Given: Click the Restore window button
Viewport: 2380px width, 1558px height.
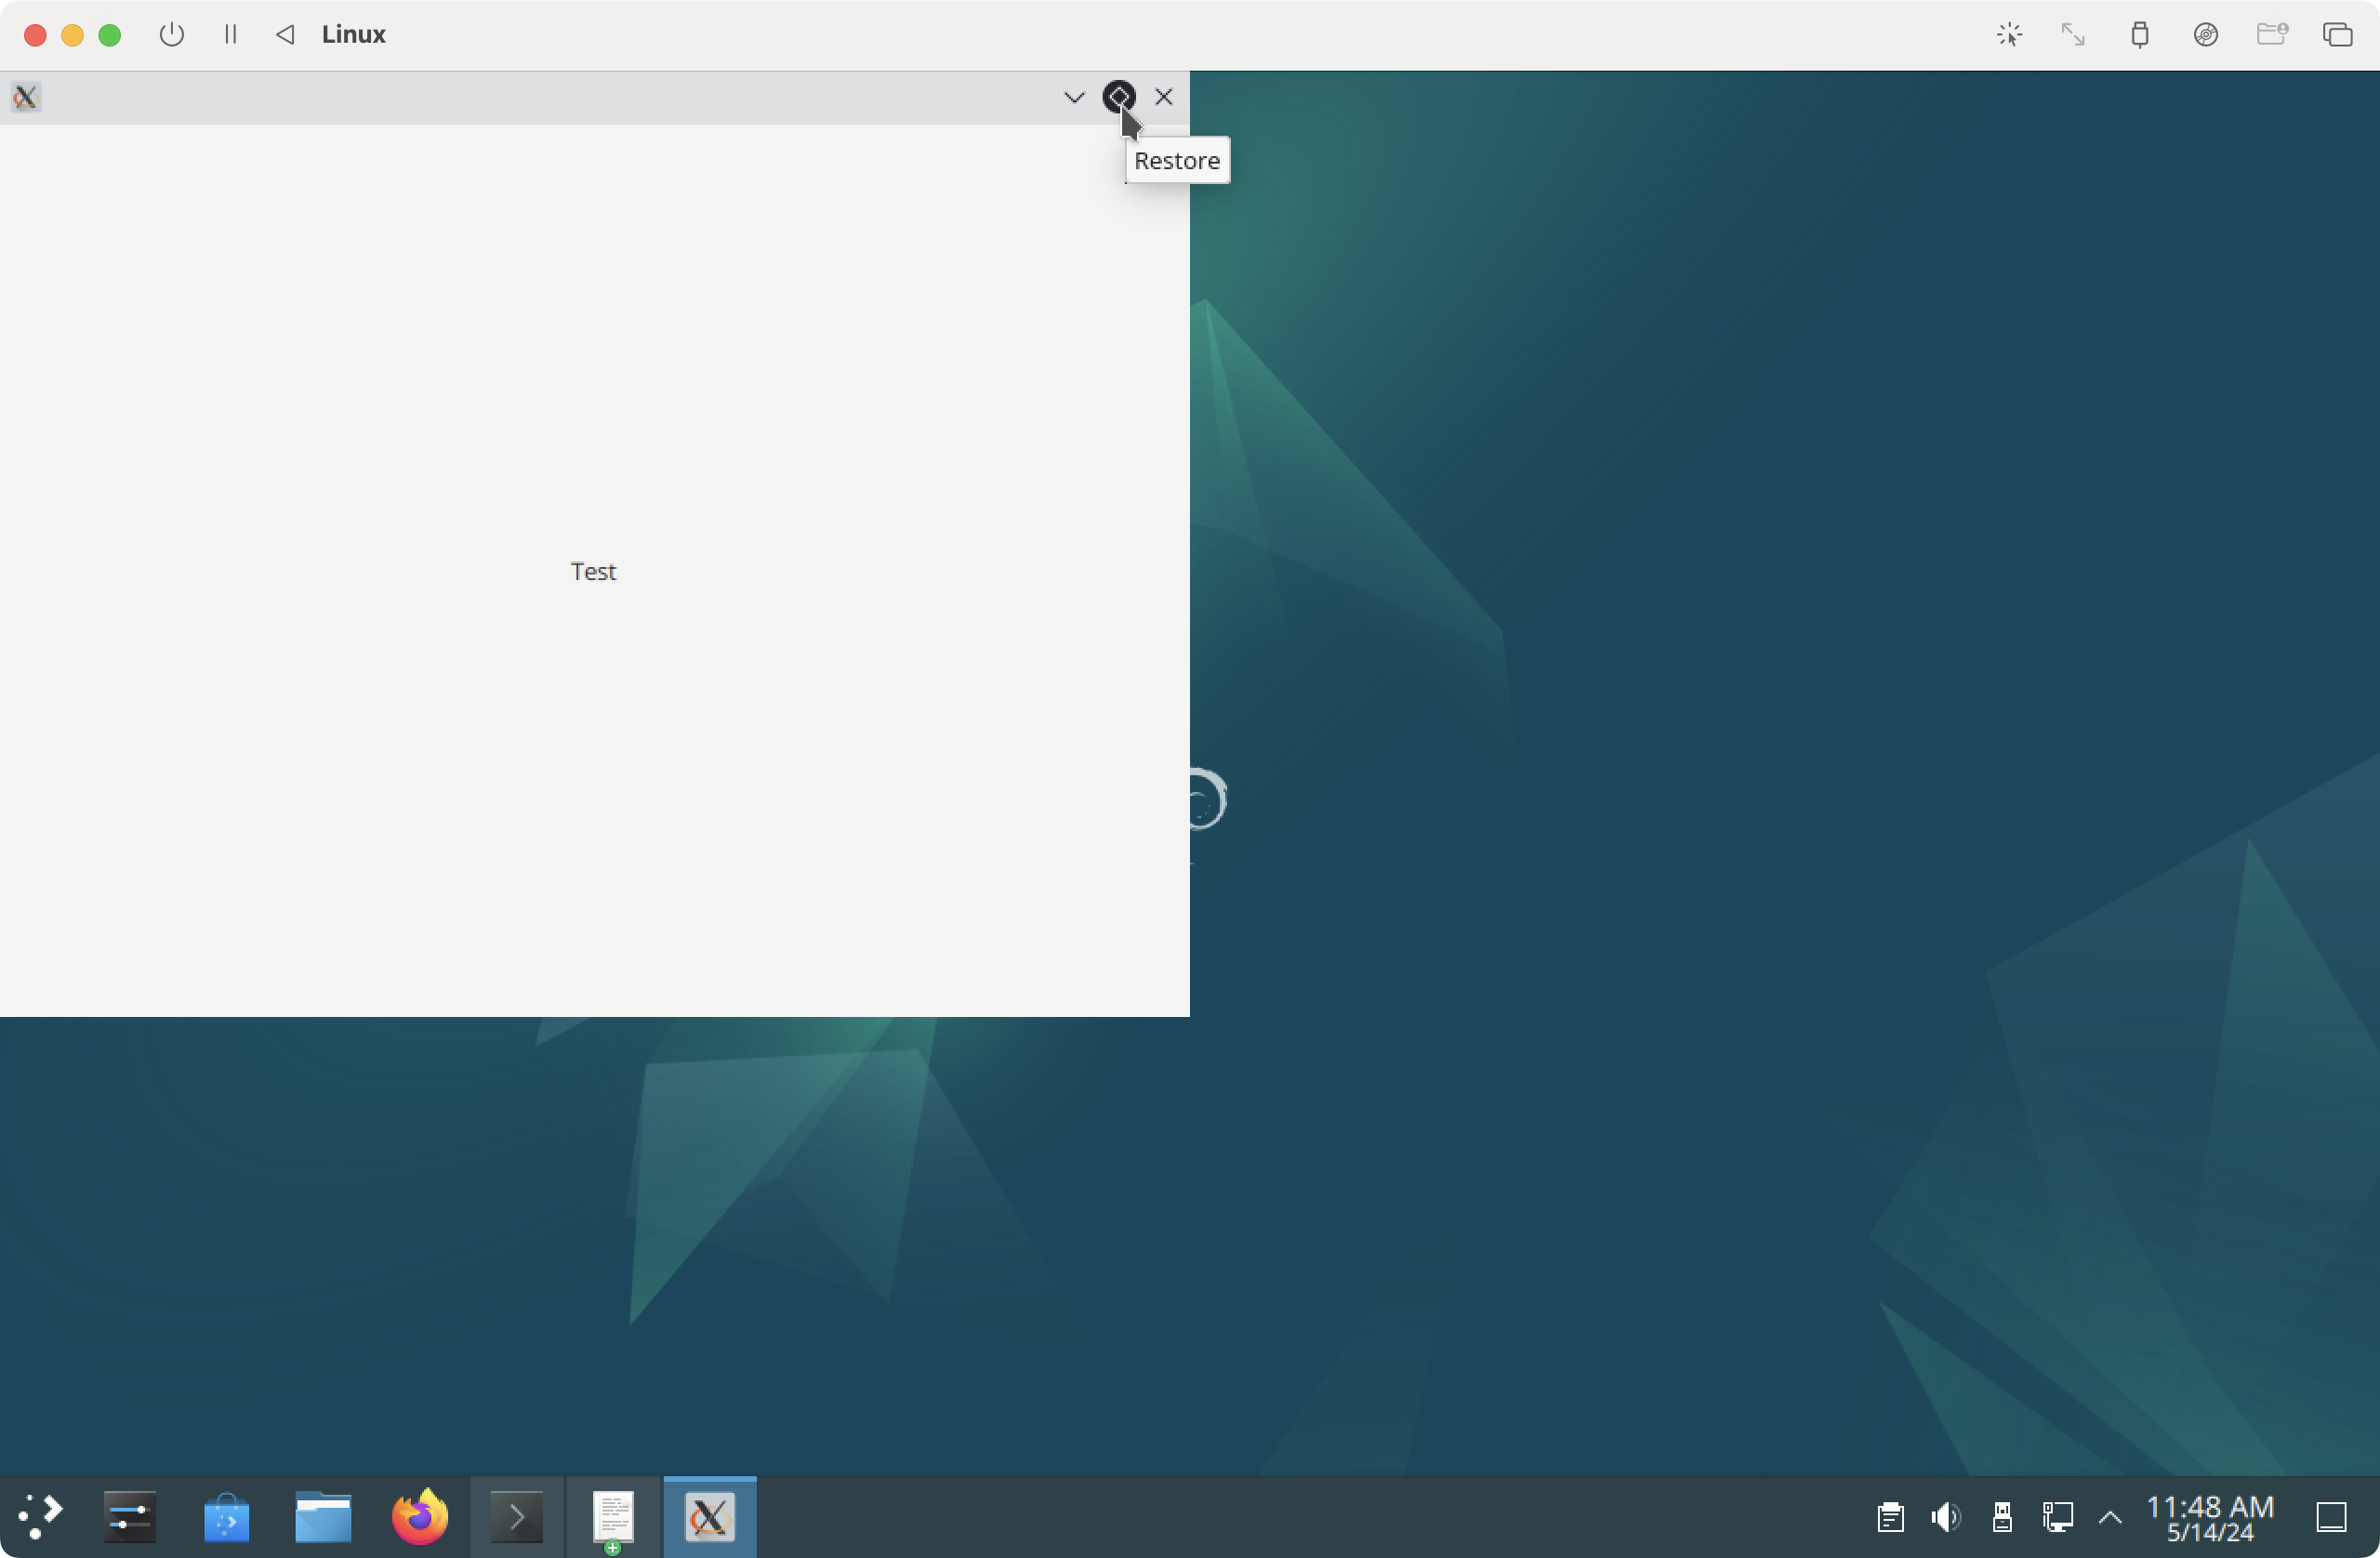Looking at the screenshot, I should (1119, 97).
